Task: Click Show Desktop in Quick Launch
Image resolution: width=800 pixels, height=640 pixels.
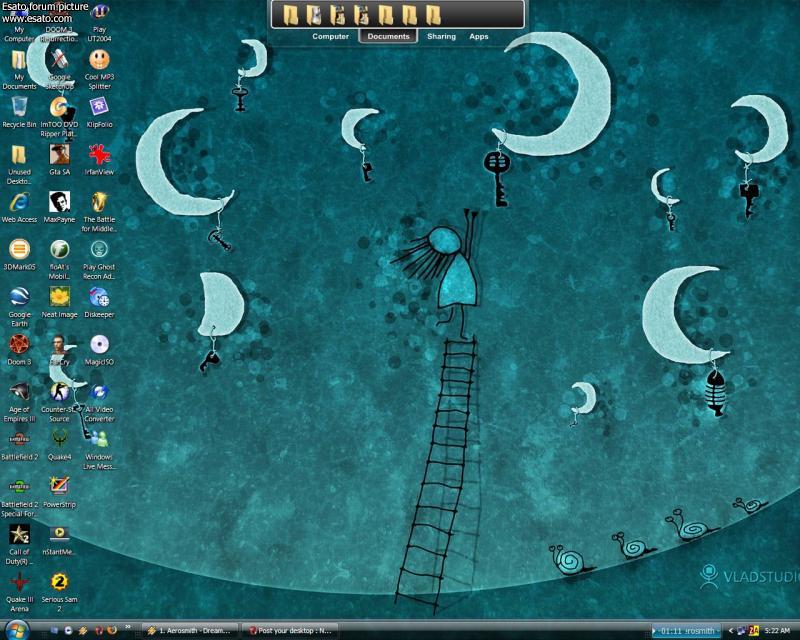Action: tap(54, 631)
